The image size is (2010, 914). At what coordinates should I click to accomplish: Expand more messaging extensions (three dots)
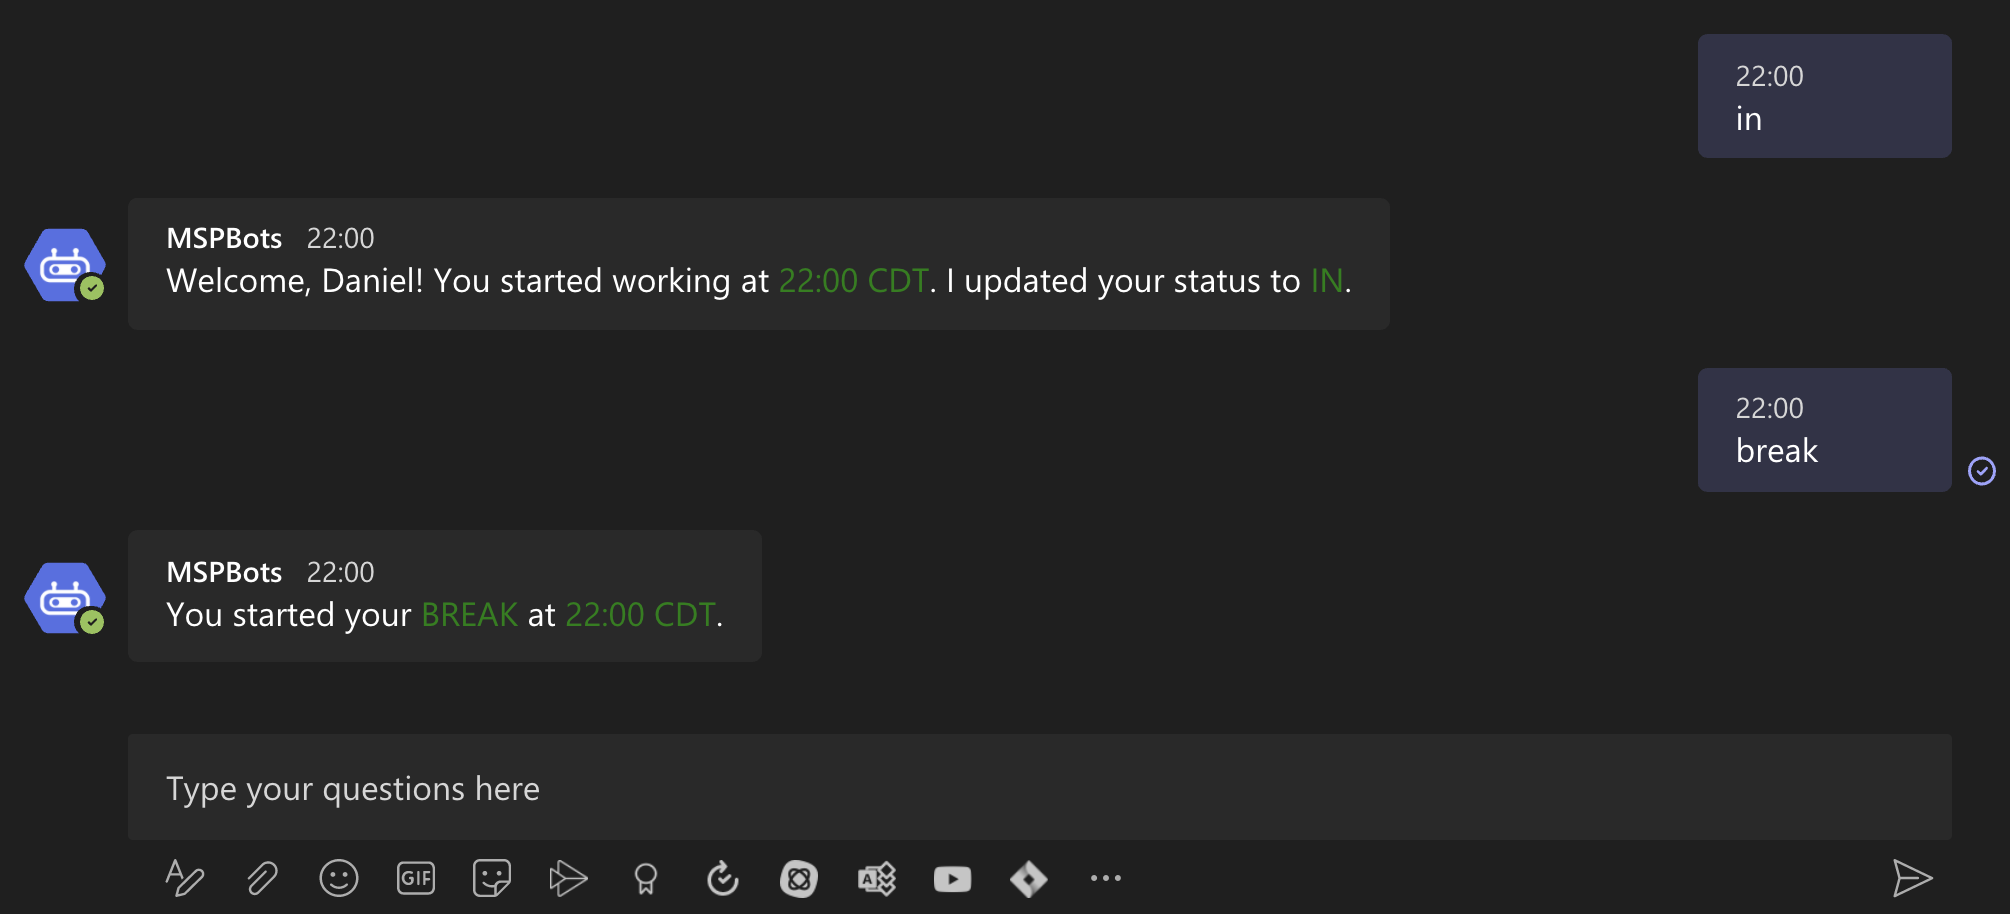(x=1106, y=878)
